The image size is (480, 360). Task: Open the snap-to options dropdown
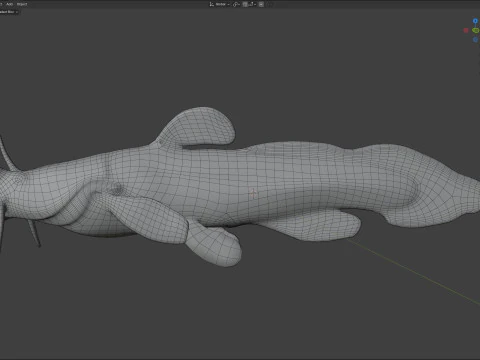pyautogui.click(x=253, y=4)
